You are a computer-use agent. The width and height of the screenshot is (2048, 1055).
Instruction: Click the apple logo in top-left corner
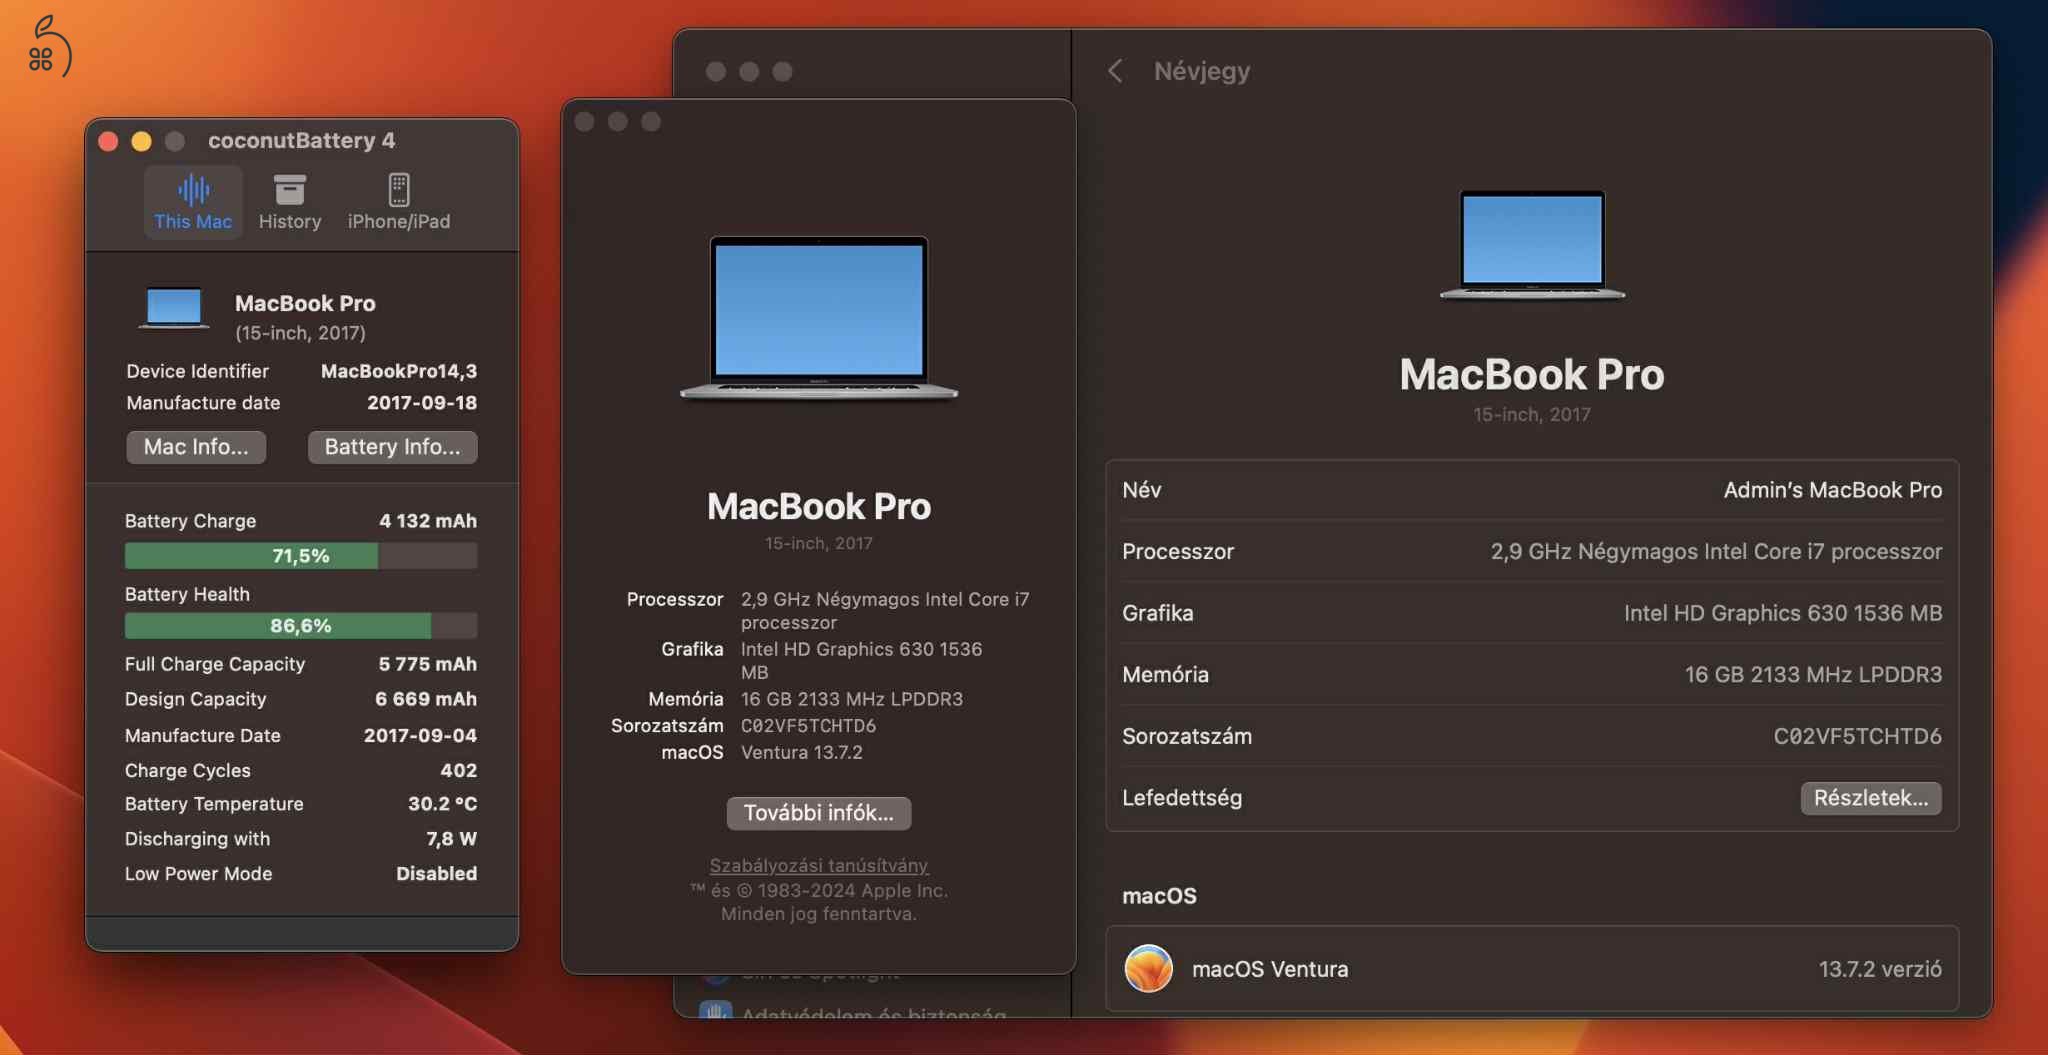50,47
